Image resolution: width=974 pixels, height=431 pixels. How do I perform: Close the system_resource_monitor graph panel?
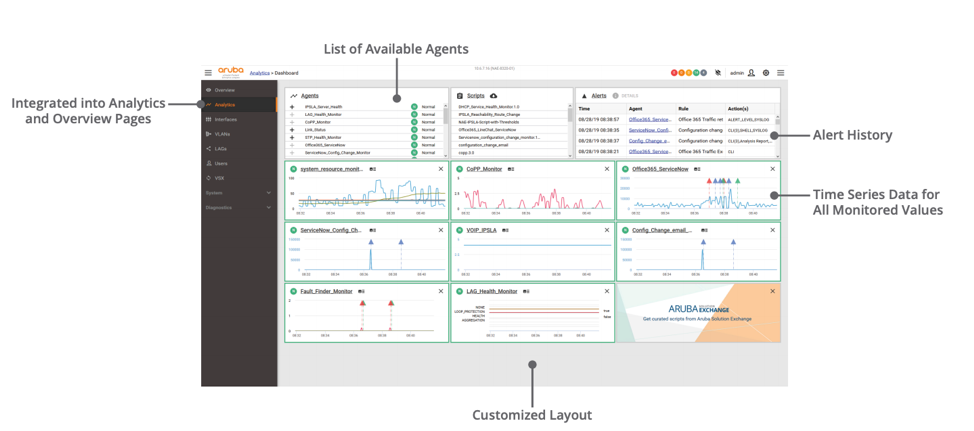[x=441, y=169]
